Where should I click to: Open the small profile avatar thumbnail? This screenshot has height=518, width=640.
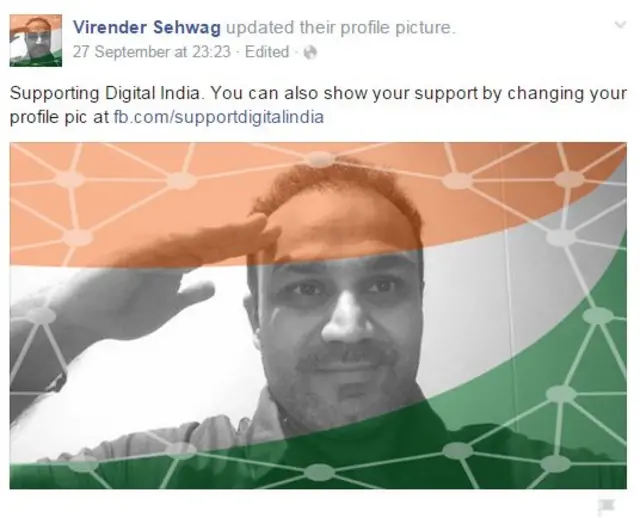click(36, 40)
